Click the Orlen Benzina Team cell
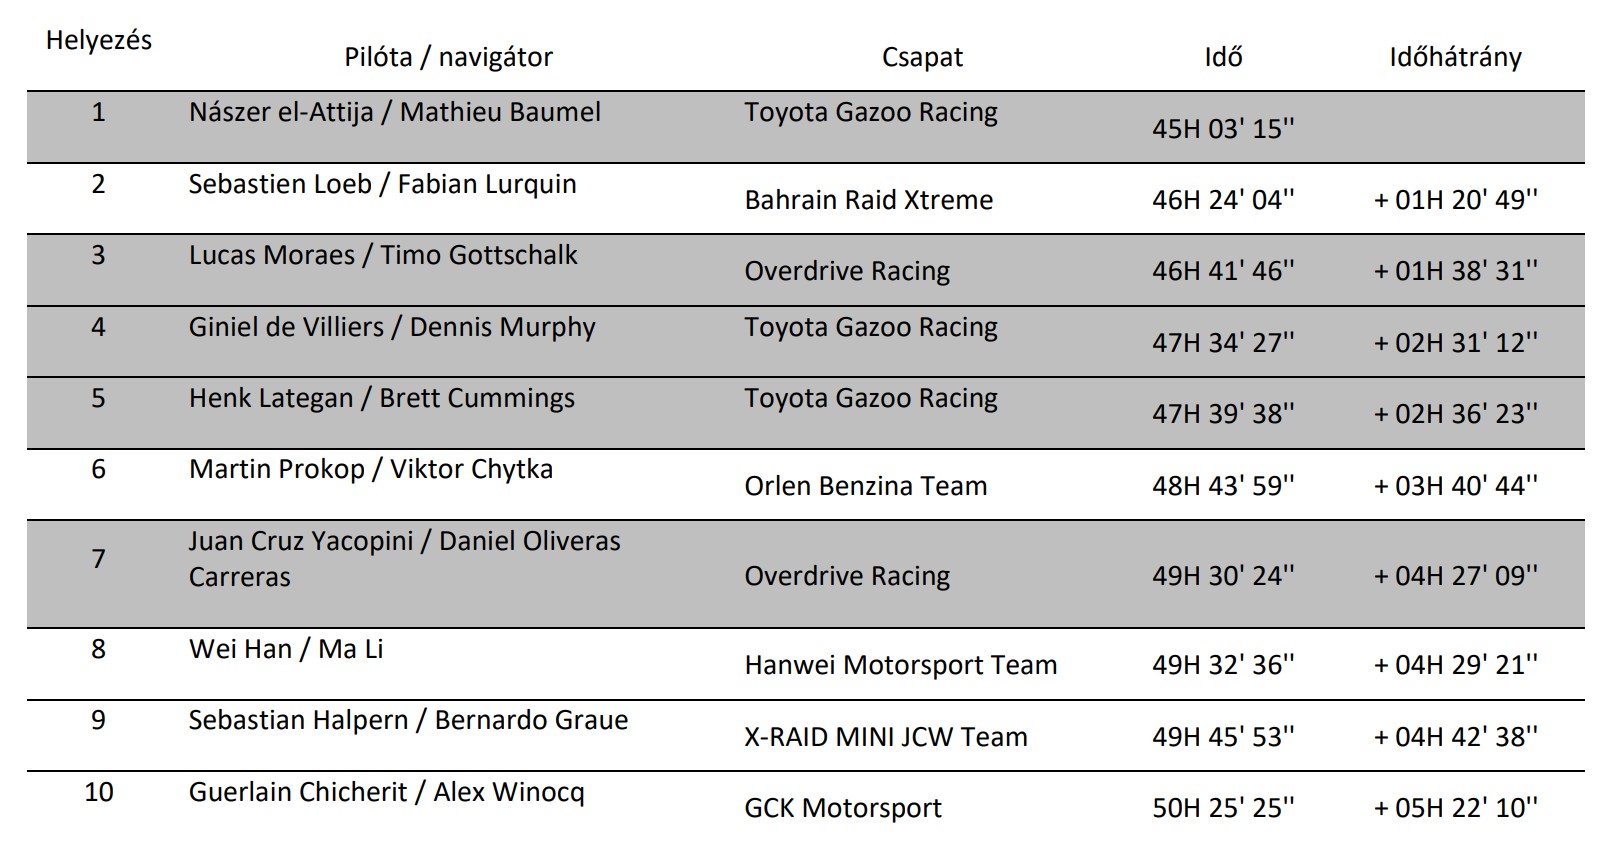The height and width of the screenshot is (851, 1612). (x=865, y=486)
